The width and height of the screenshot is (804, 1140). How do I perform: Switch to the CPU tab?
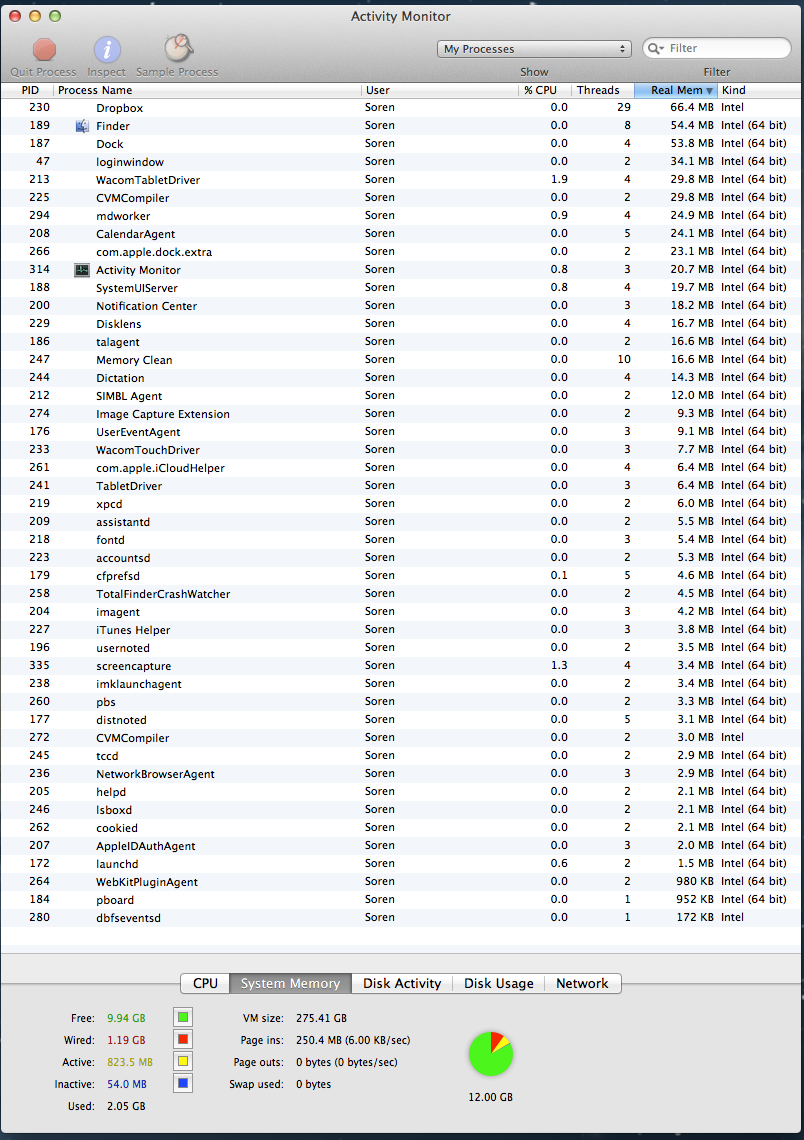coord(205,983)
